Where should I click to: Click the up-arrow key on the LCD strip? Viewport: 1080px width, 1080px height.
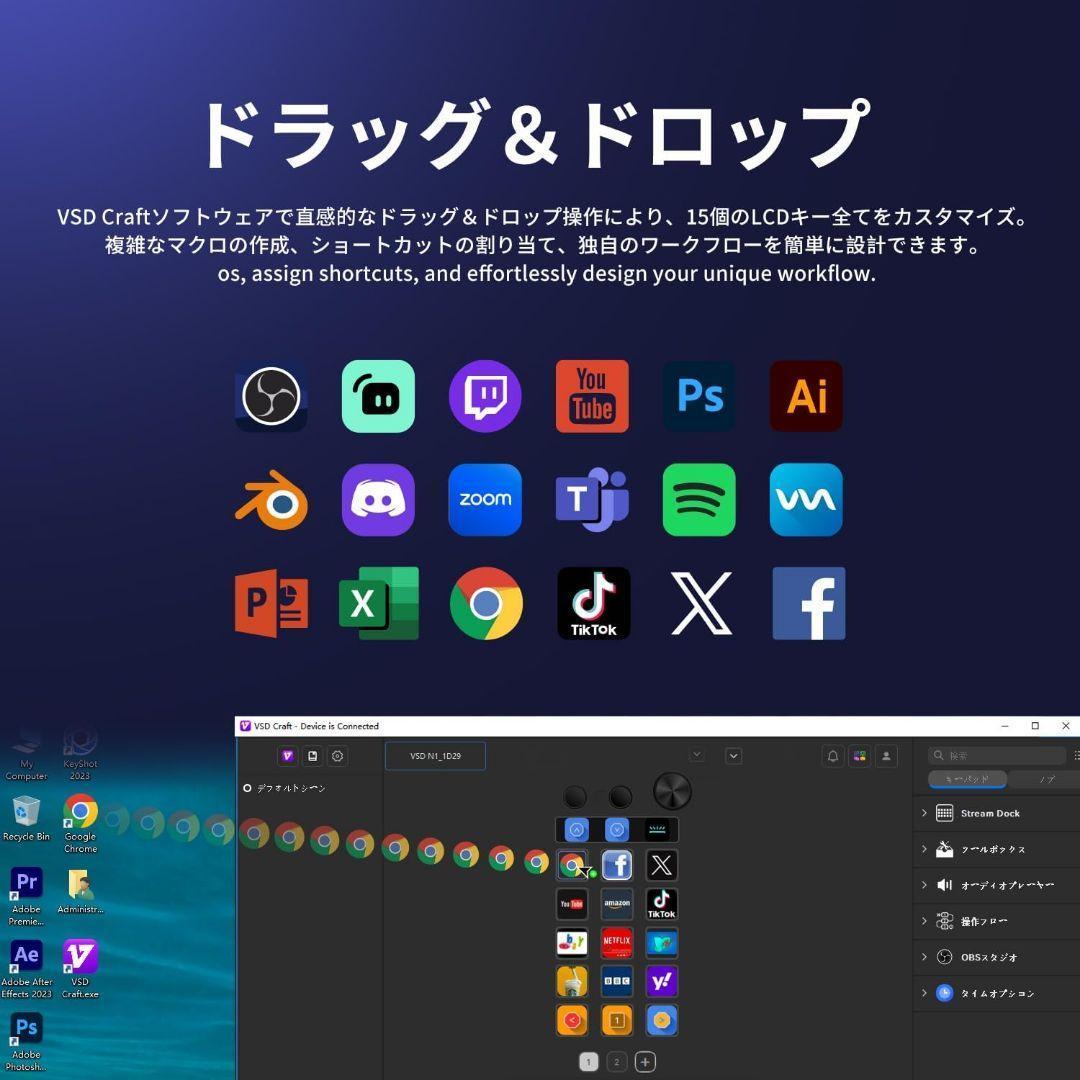coord(577,830)
